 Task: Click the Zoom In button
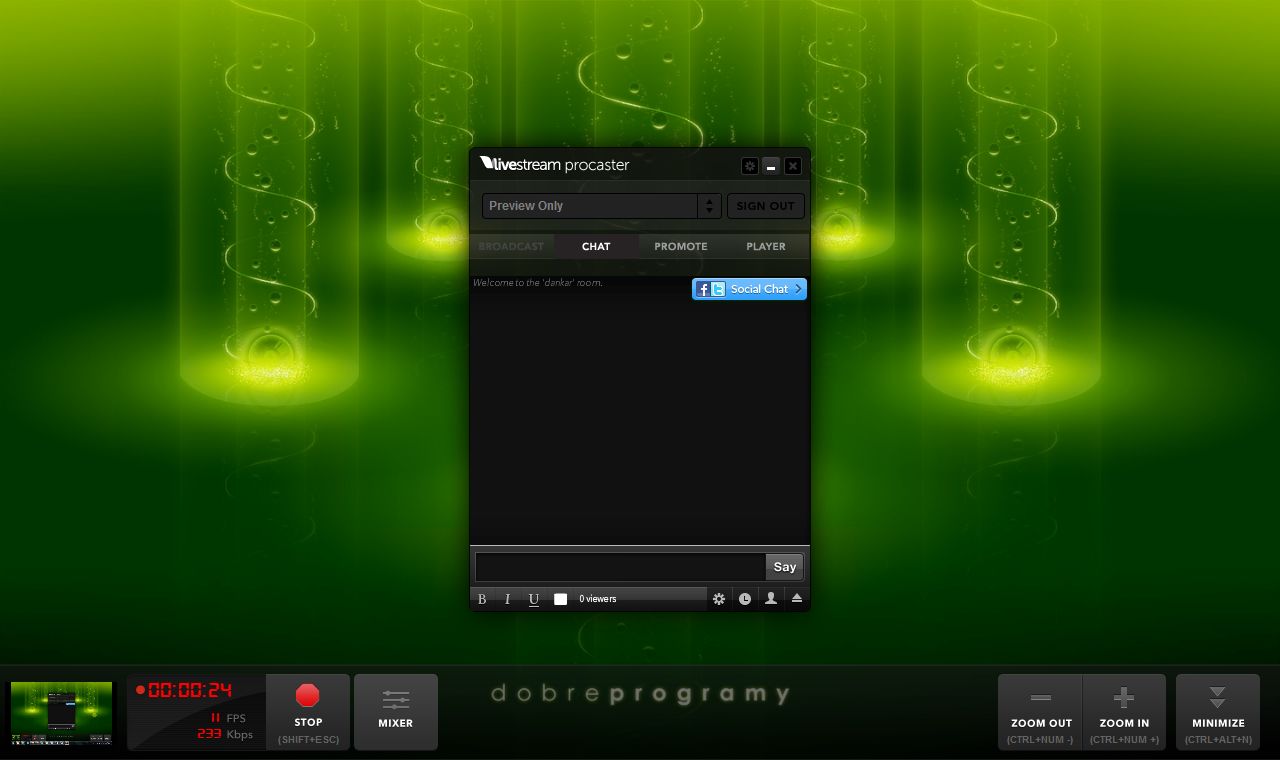(1124, 712)
